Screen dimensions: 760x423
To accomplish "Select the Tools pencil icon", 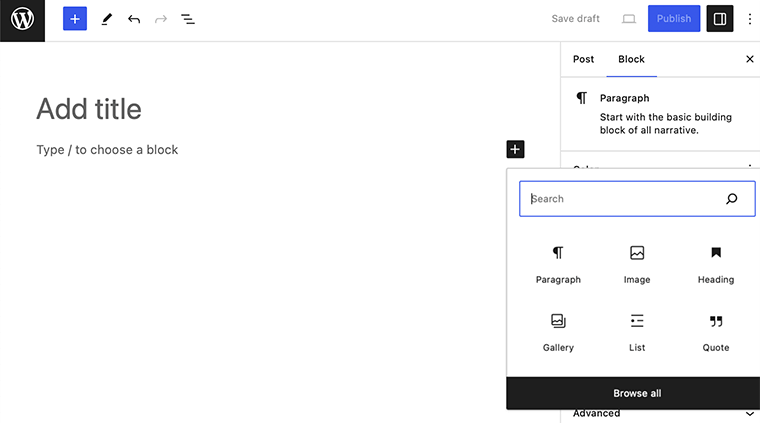I will (x=107, y=19).
